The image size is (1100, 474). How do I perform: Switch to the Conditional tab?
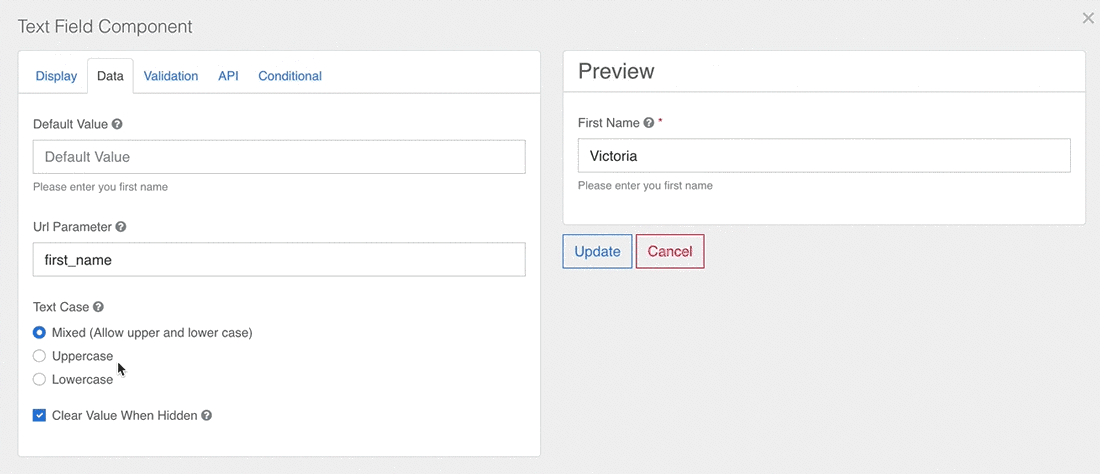tap(290, 76)
